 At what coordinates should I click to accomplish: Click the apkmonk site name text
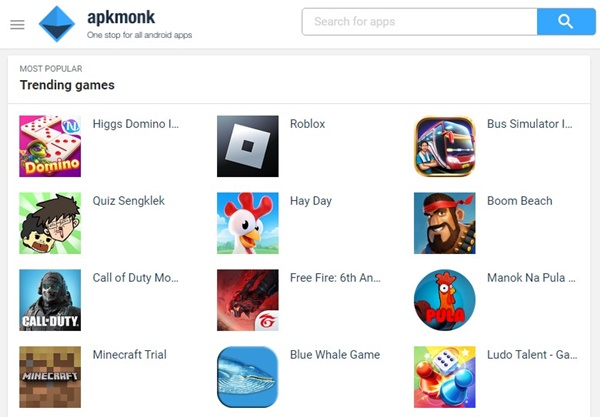(121, 17)
